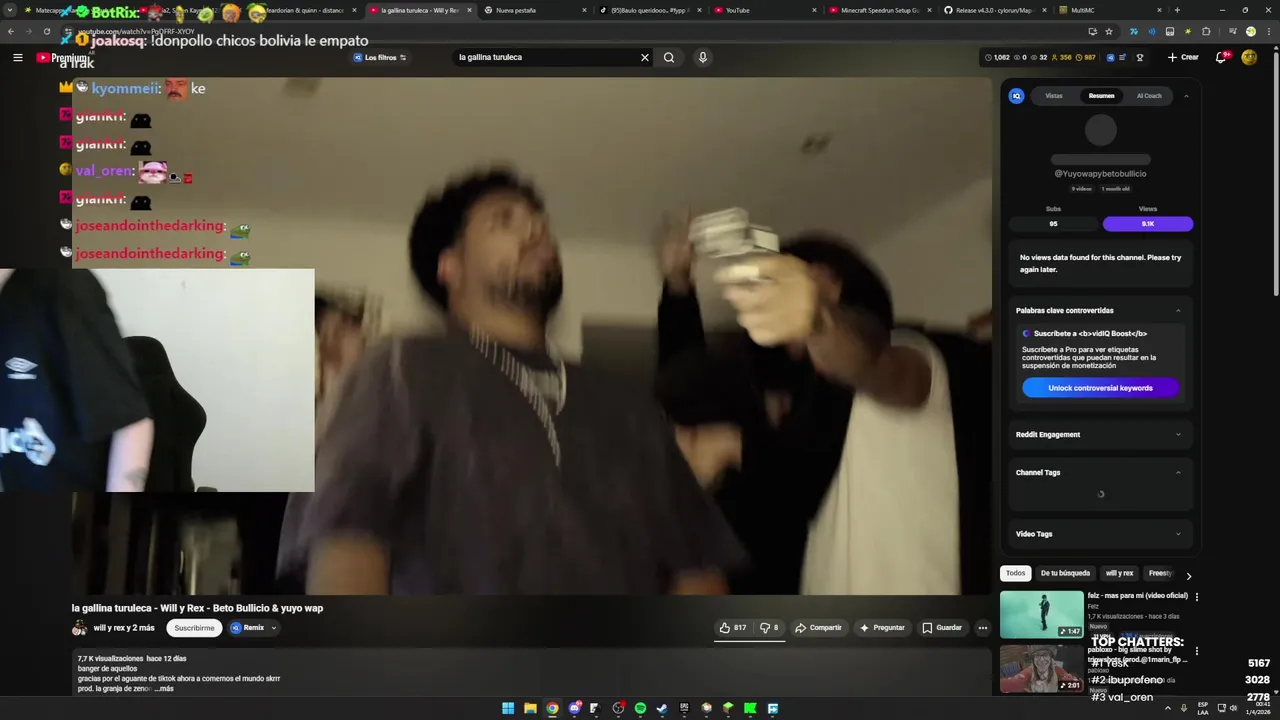Collapse the Channel Tags section

[1178, 473]
